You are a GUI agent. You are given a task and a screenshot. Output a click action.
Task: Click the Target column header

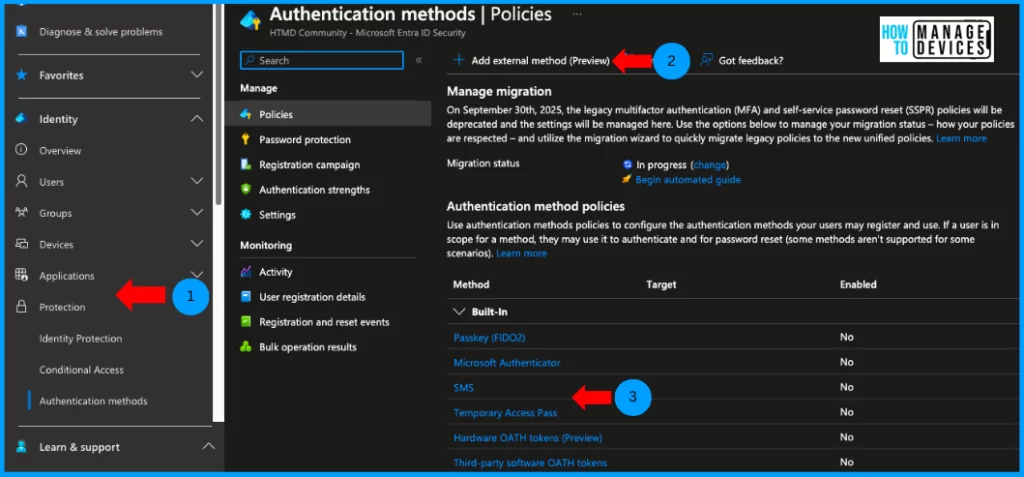(x=661, y=284)
